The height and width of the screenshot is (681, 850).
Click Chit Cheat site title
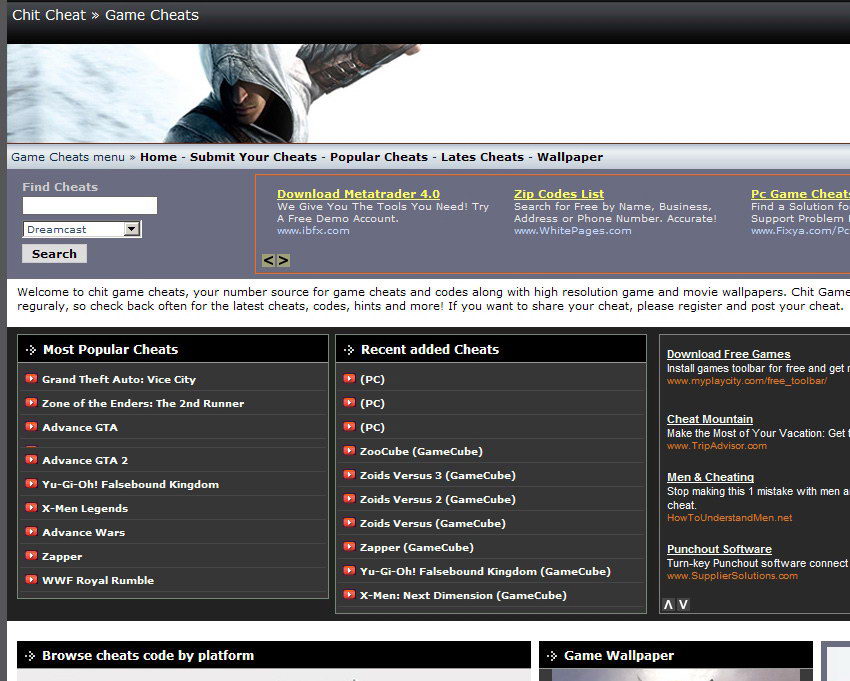[x=49, y=15]
